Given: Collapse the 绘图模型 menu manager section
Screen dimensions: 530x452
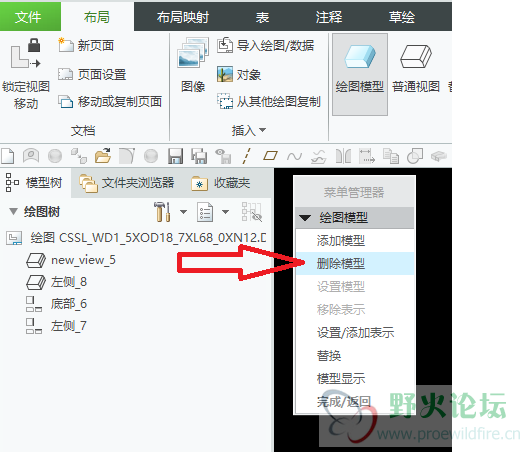Looking at the screenshot, I should click(305, 218).
